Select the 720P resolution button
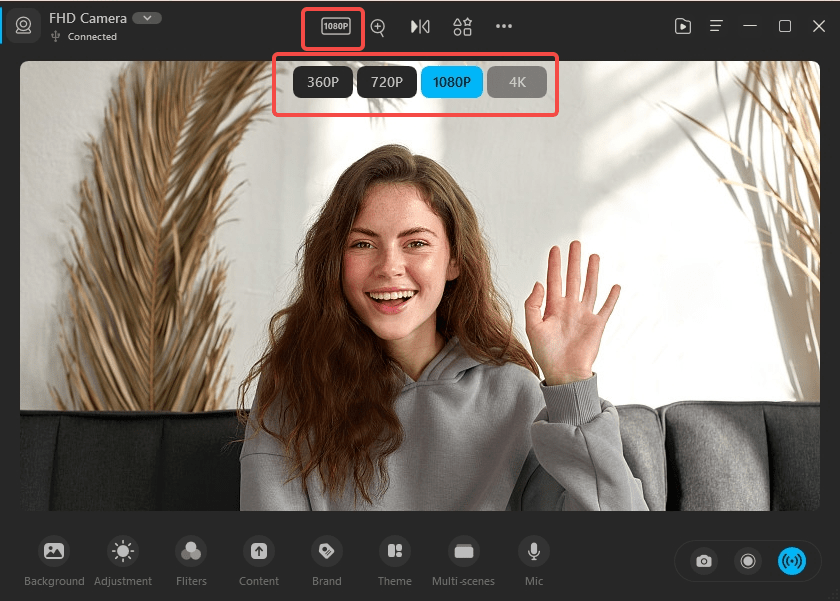Viewport: 840px width, 601px height. (x=387, y=82)
